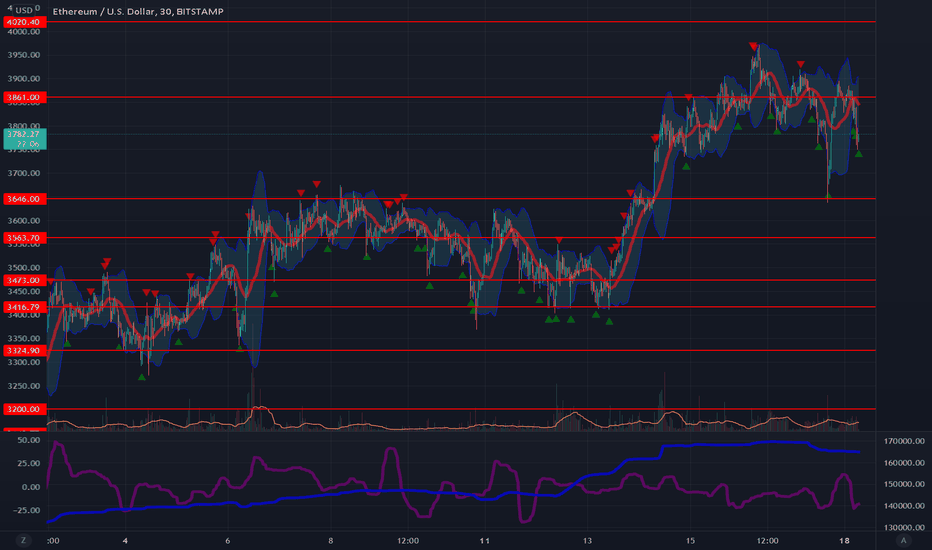Click the 3250.00 price axis value
This screenshot has width=932, height=550.
coord(24,386)
